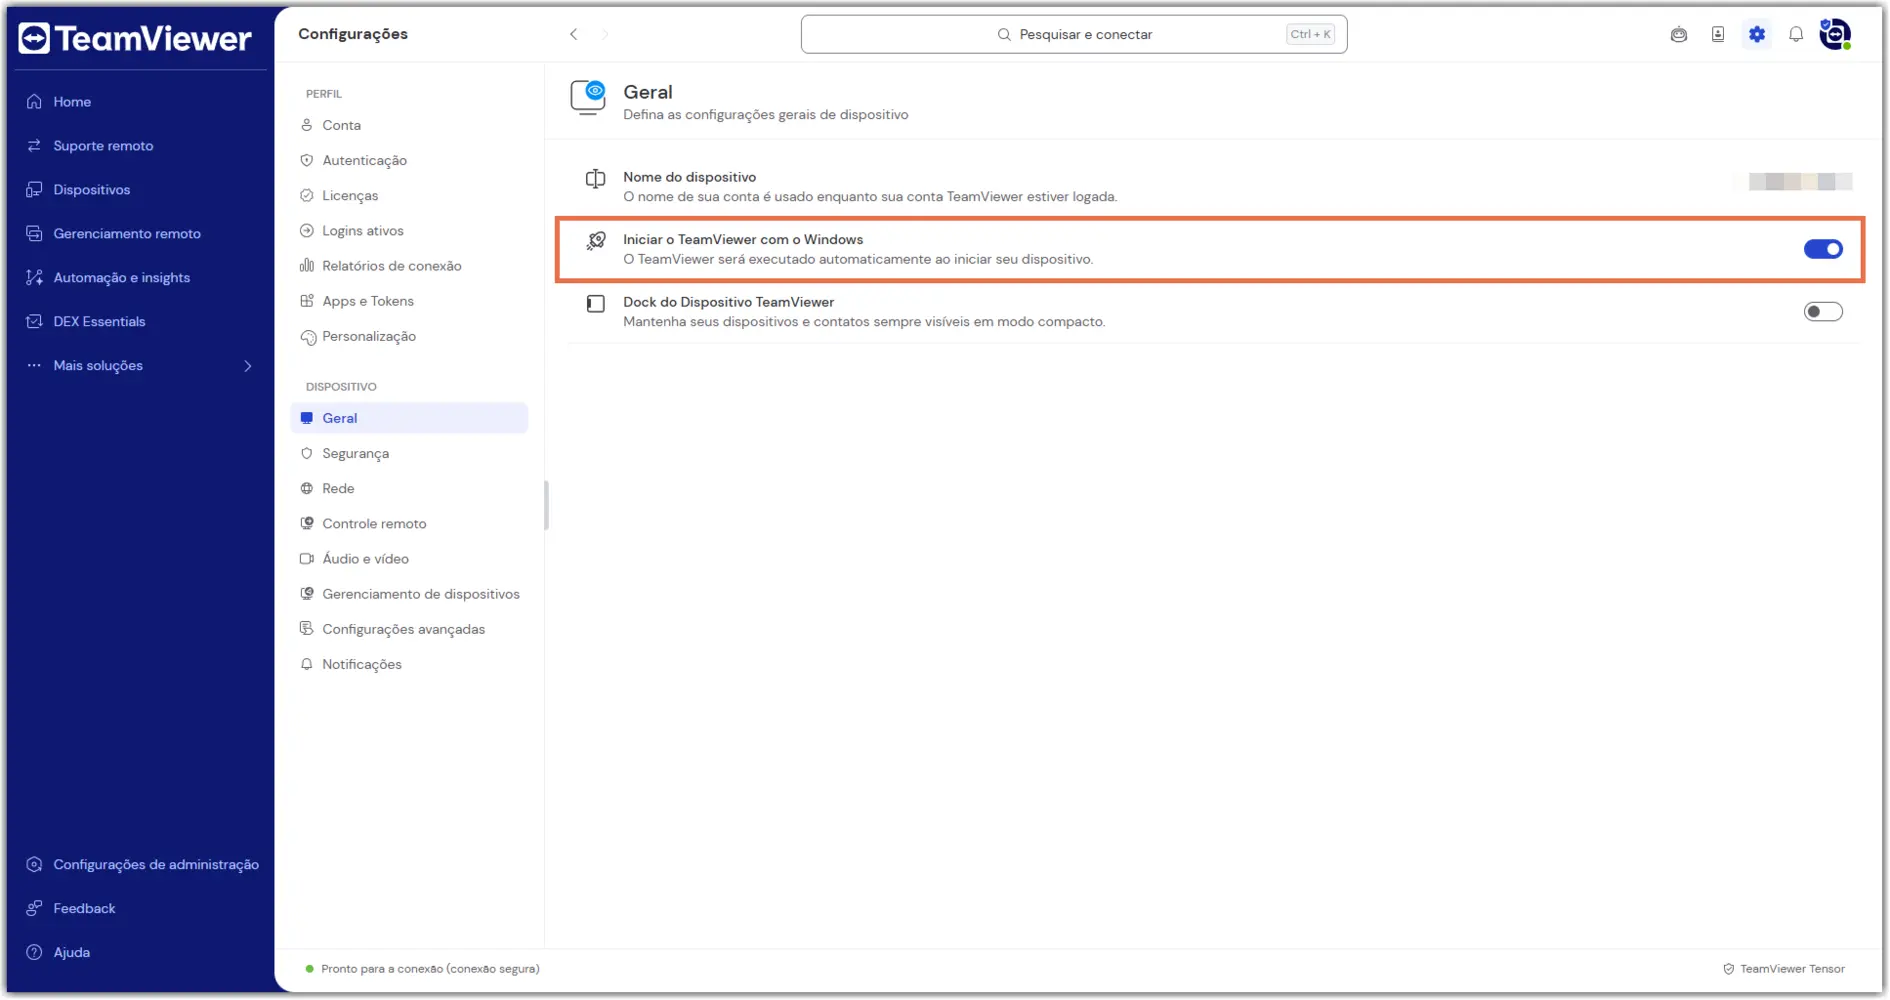Click TeamViewer Tensor label
Image resolution: width=1890 pixels, height=1000 pixels.
click(1792, 969)
